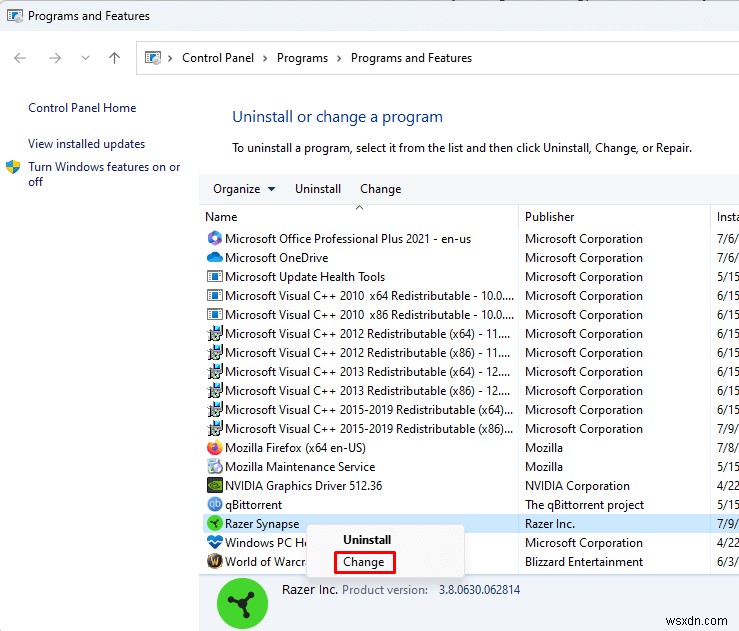
Task: Click the Visual C++ 2013 (x64) installer icon
Action: pos(214,371)
